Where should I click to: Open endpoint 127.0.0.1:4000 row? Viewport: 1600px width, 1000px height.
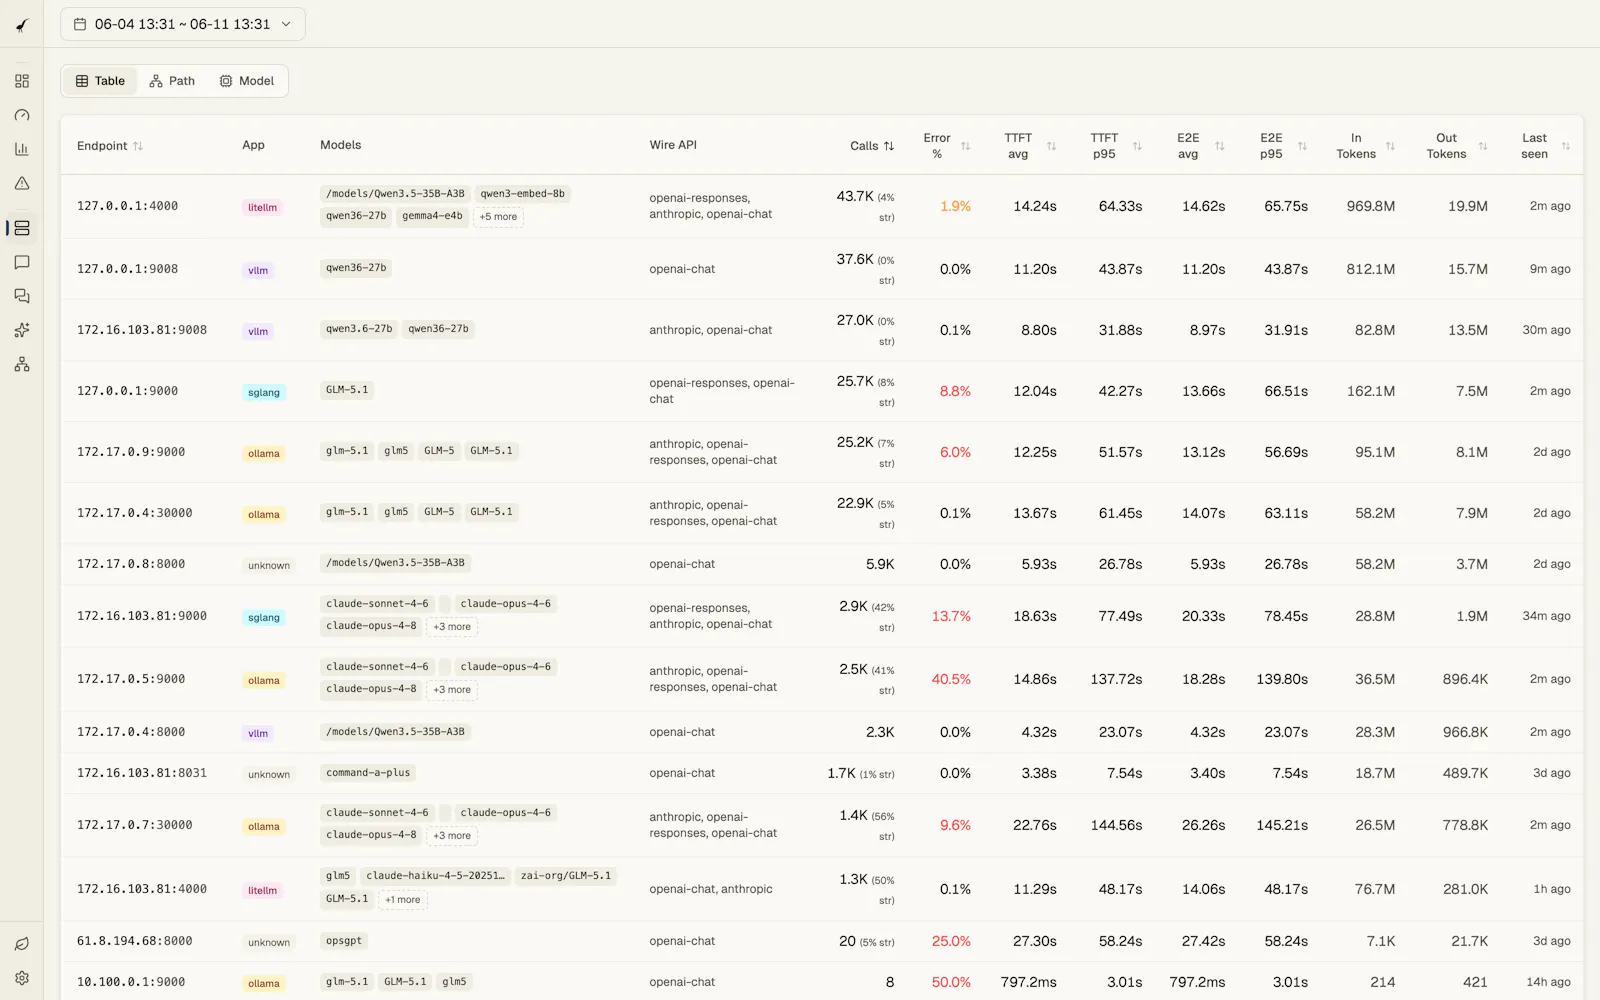pyautogui.click(x=821, y=206)
